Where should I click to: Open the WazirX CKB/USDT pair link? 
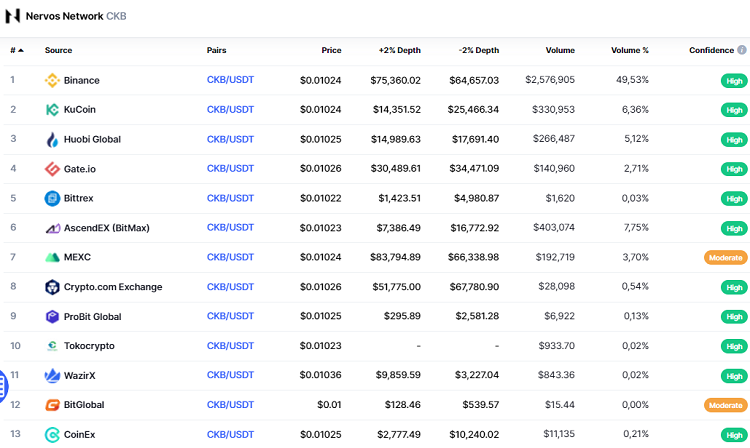(x=230, y=376)
